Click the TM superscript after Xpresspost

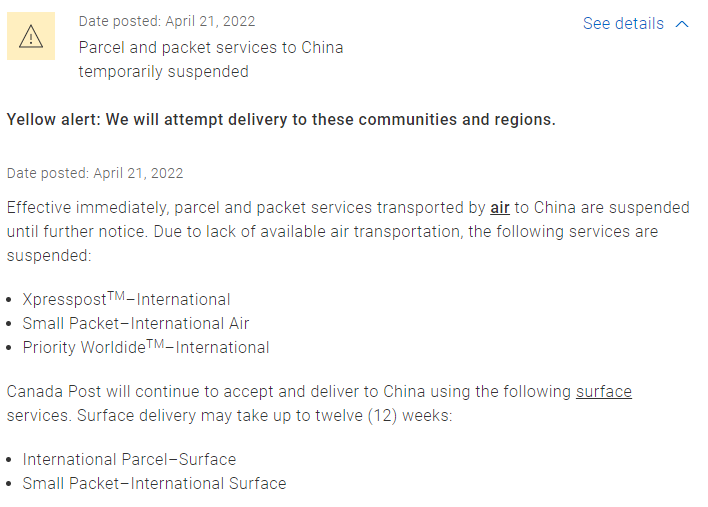click(116, 296)
